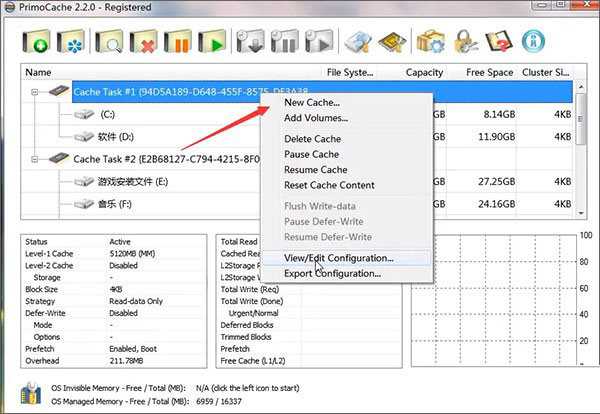600x414 pixels.
Task: Click the volume list vertical scrollbar
Action: point(582,150)
